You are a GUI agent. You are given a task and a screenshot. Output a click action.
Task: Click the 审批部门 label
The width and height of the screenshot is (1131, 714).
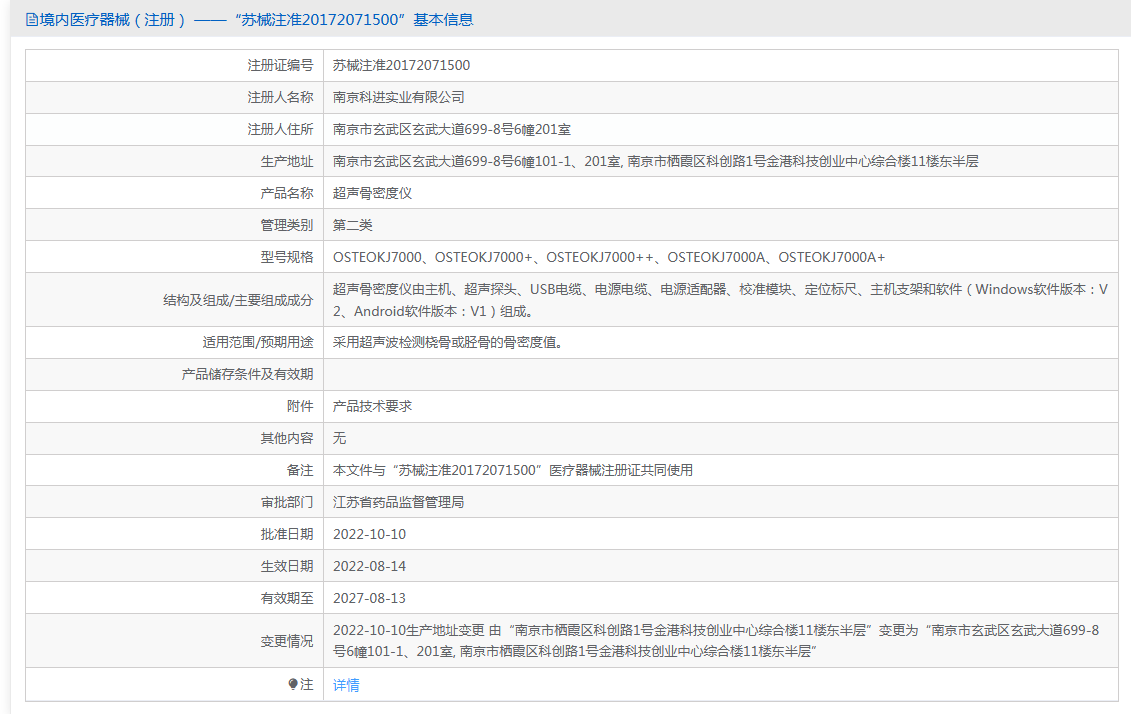coord(287,502)
